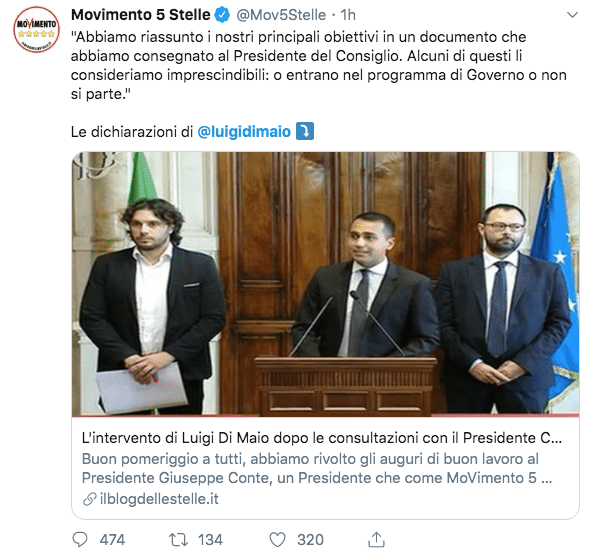Open the share upload icon
592x556 pixels.
(x=376, y=539)
